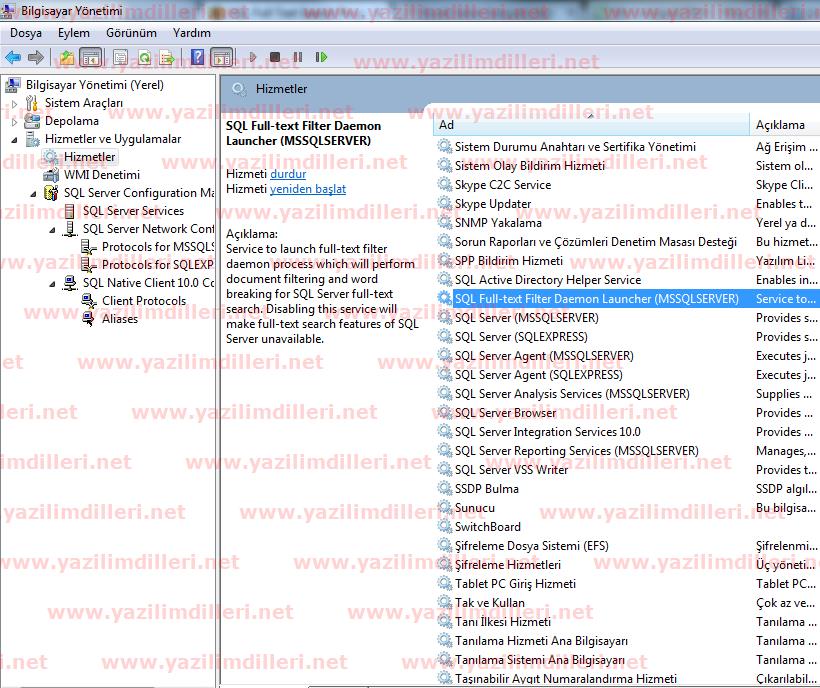Click the Restart Service icon
The width and height of the screenshot is (820, 688).
pos(320,57)
